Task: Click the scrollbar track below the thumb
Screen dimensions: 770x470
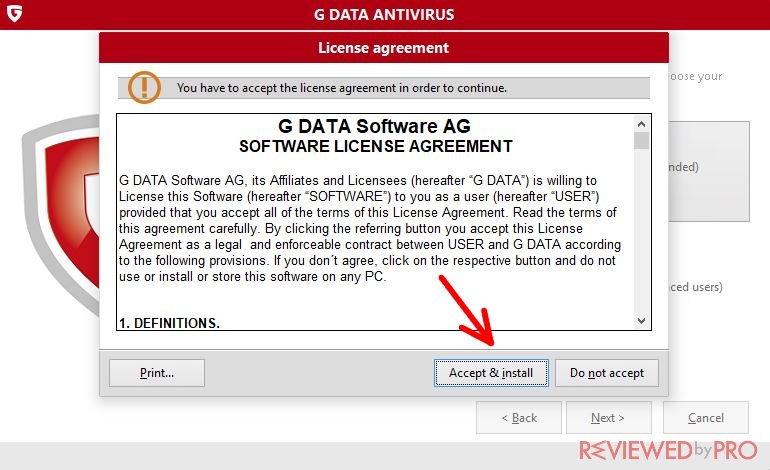Action: [x=641, y=231]
